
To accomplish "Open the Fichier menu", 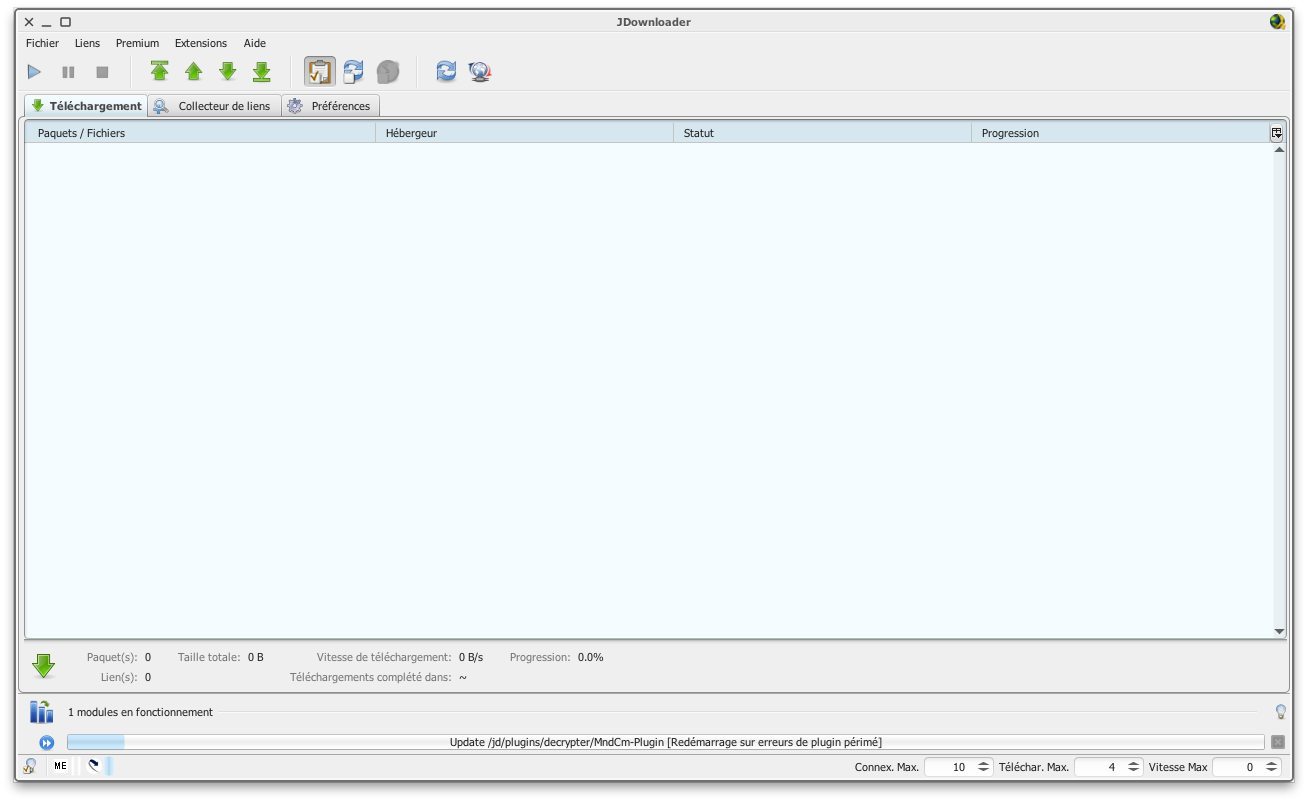I will click(42, 43).
